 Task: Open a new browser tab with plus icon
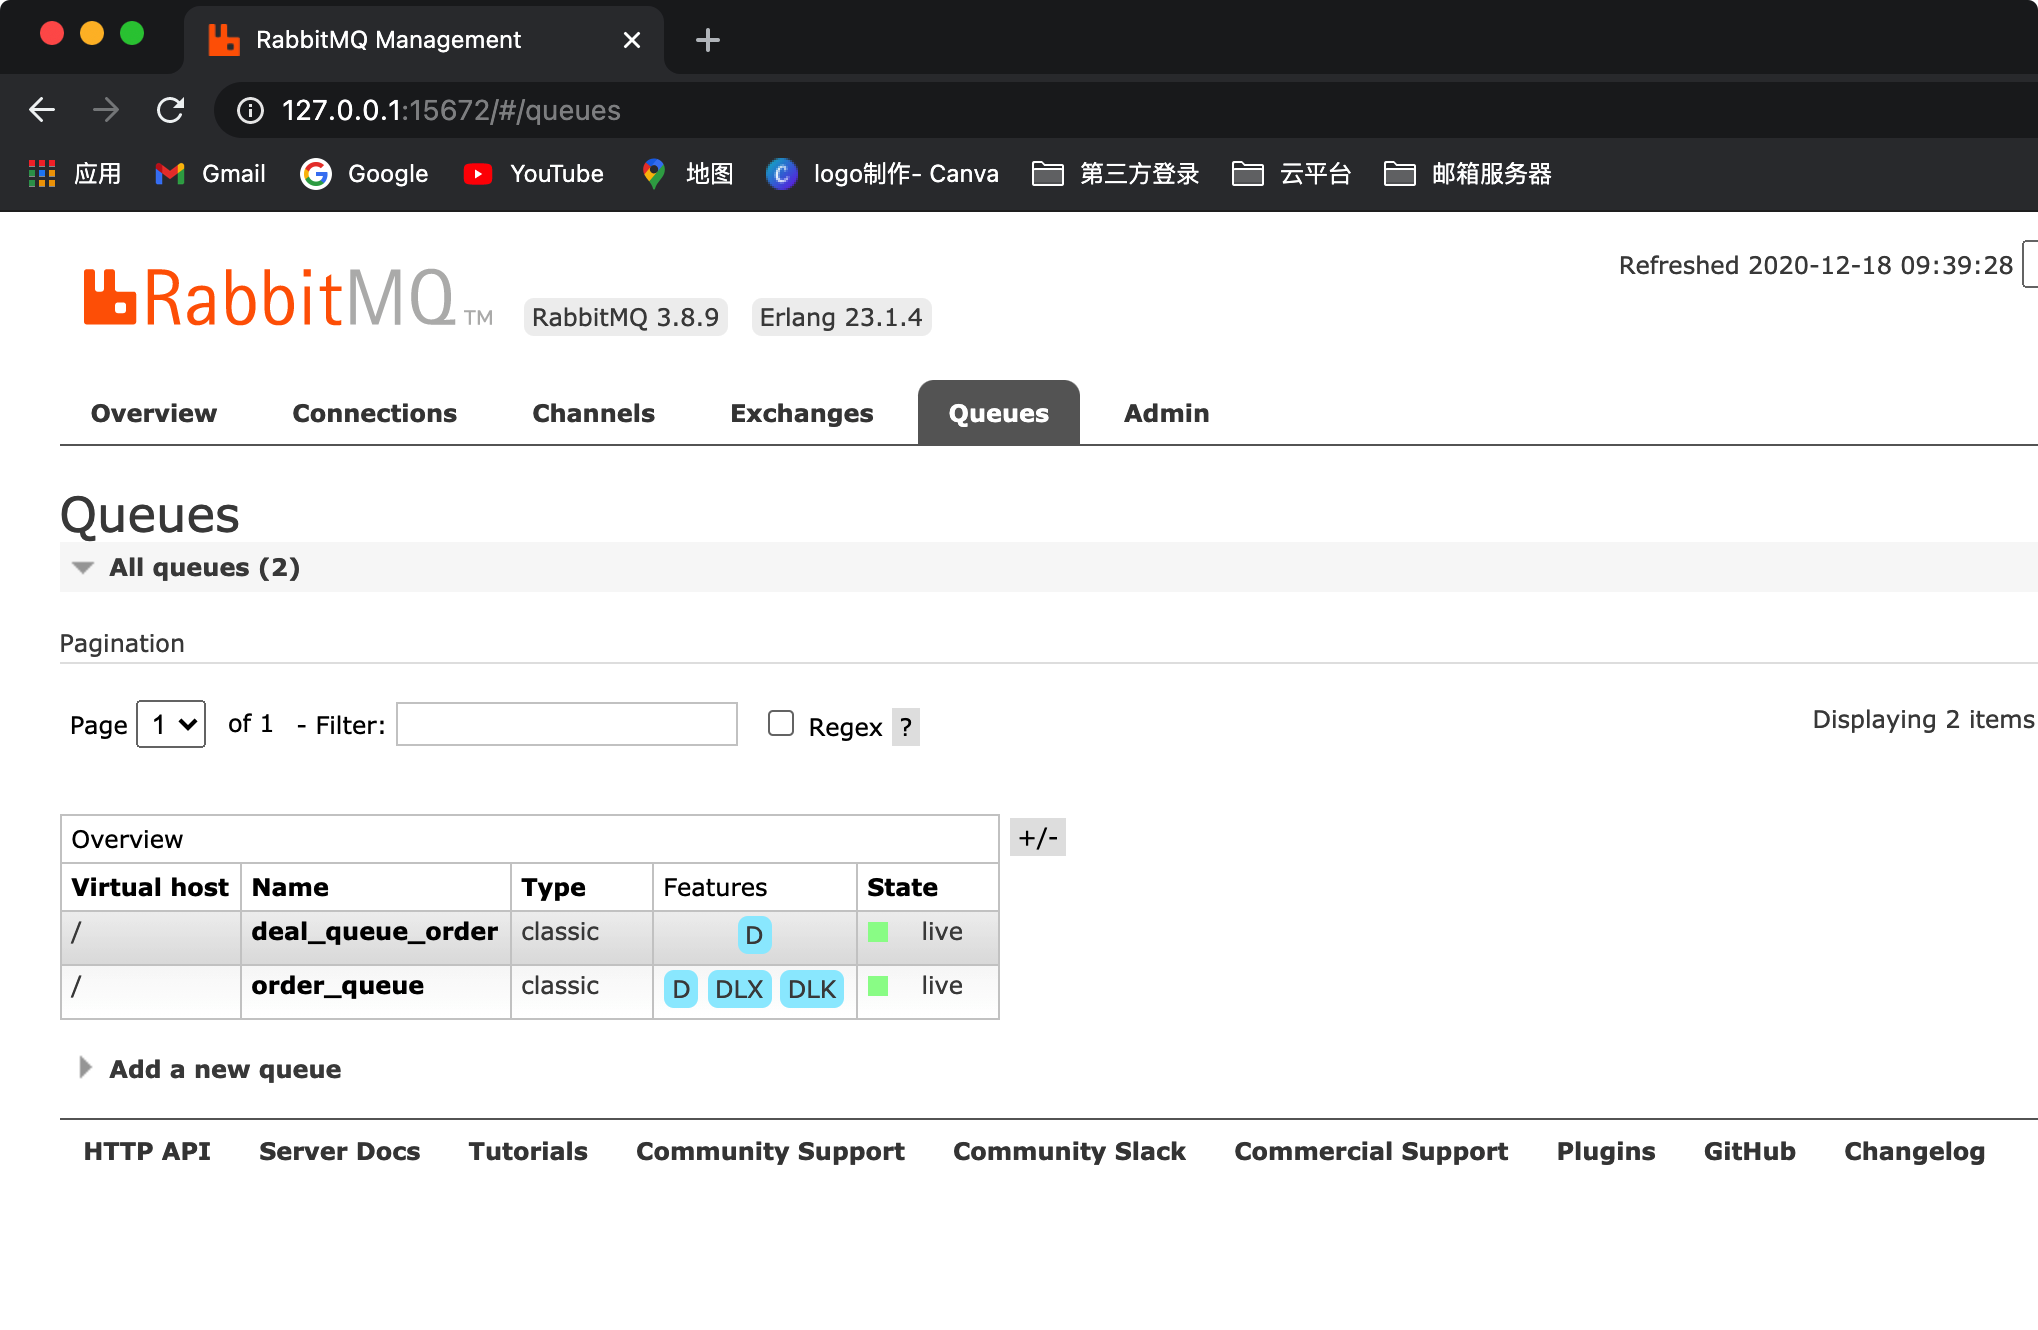click(707, 40)
